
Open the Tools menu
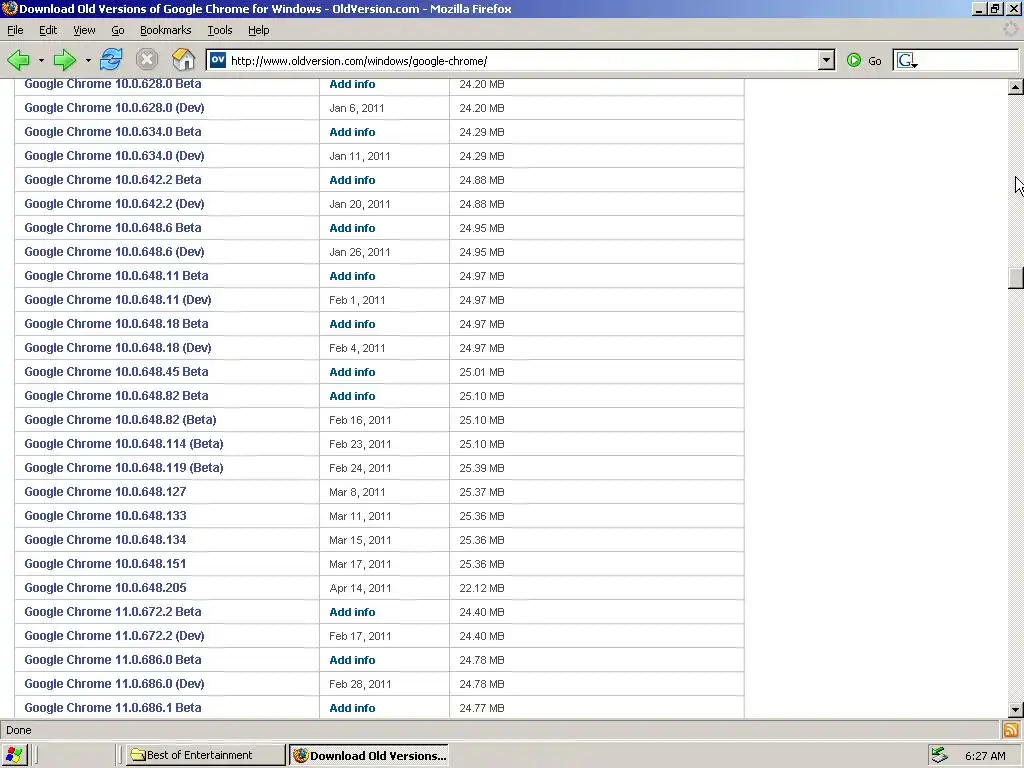[219, 30]
